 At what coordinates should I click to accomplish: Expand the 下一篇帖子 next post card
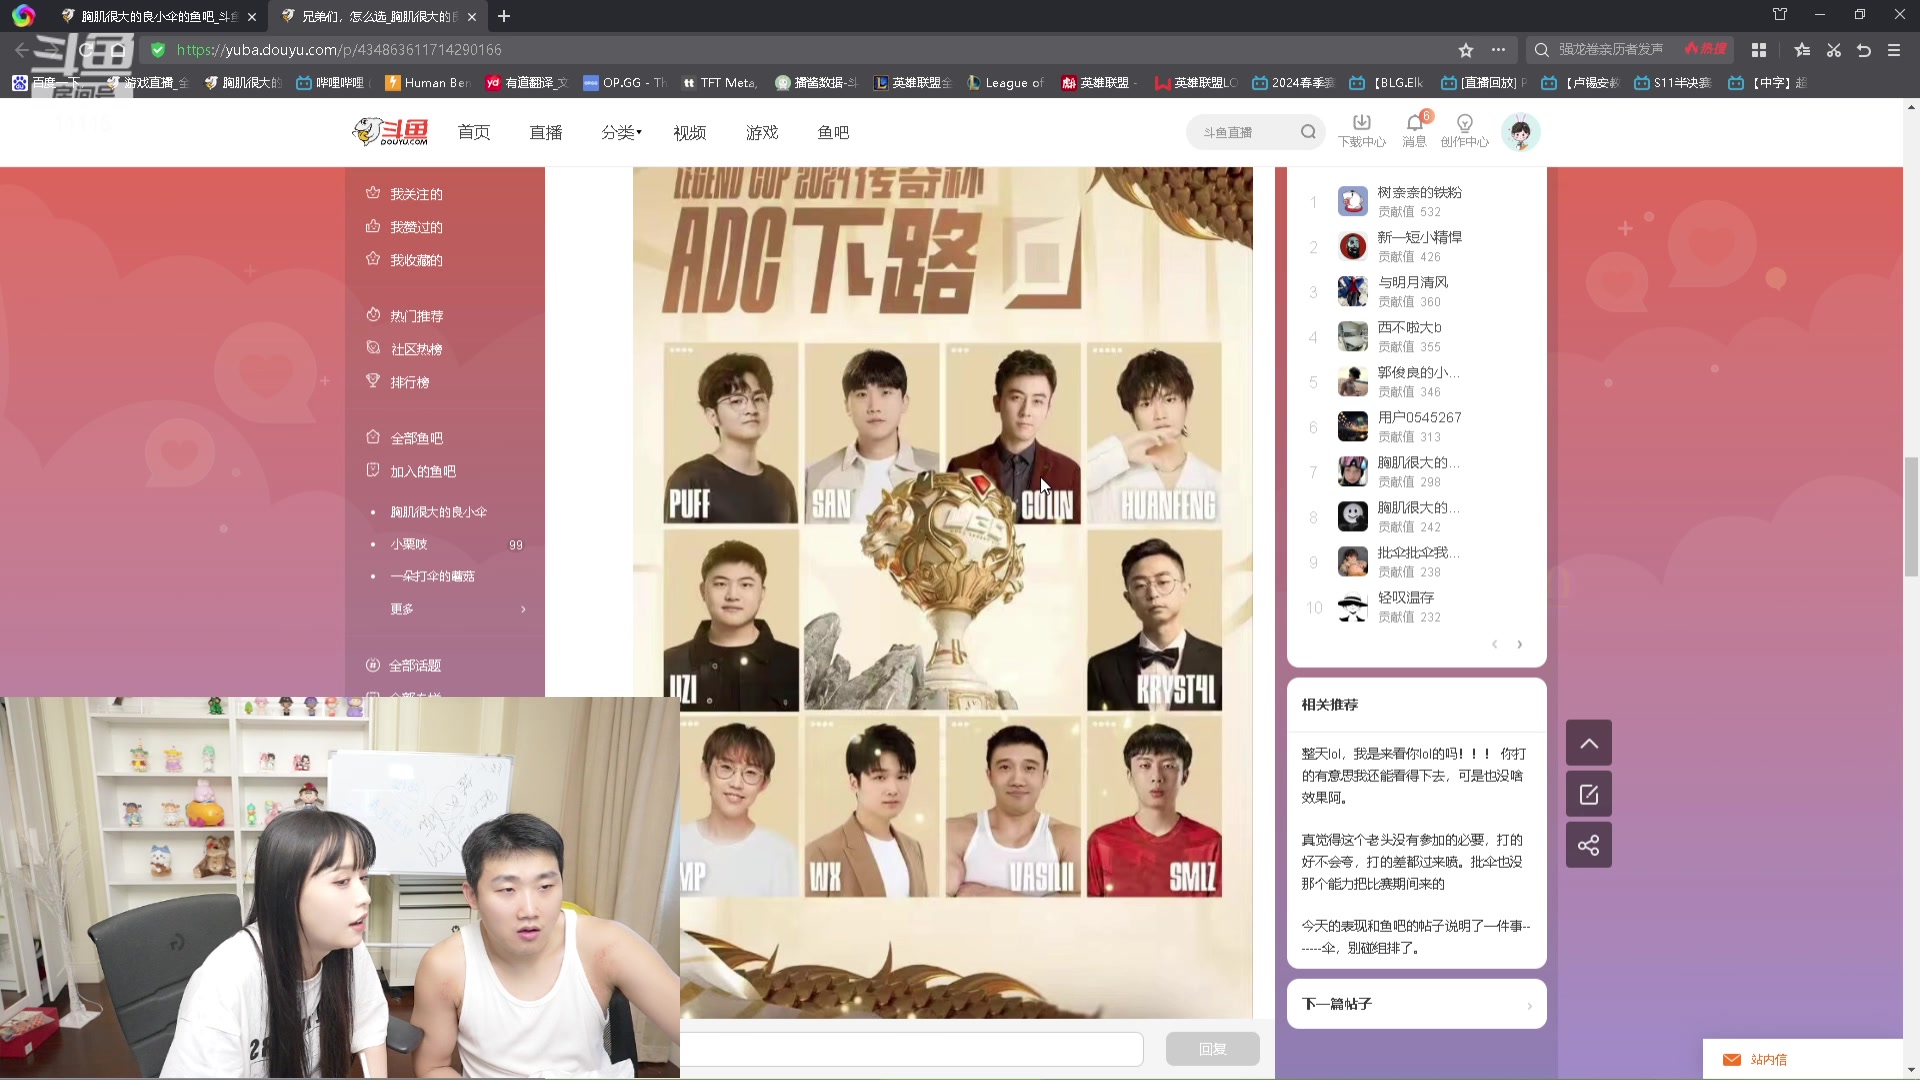[1417, 1004]
